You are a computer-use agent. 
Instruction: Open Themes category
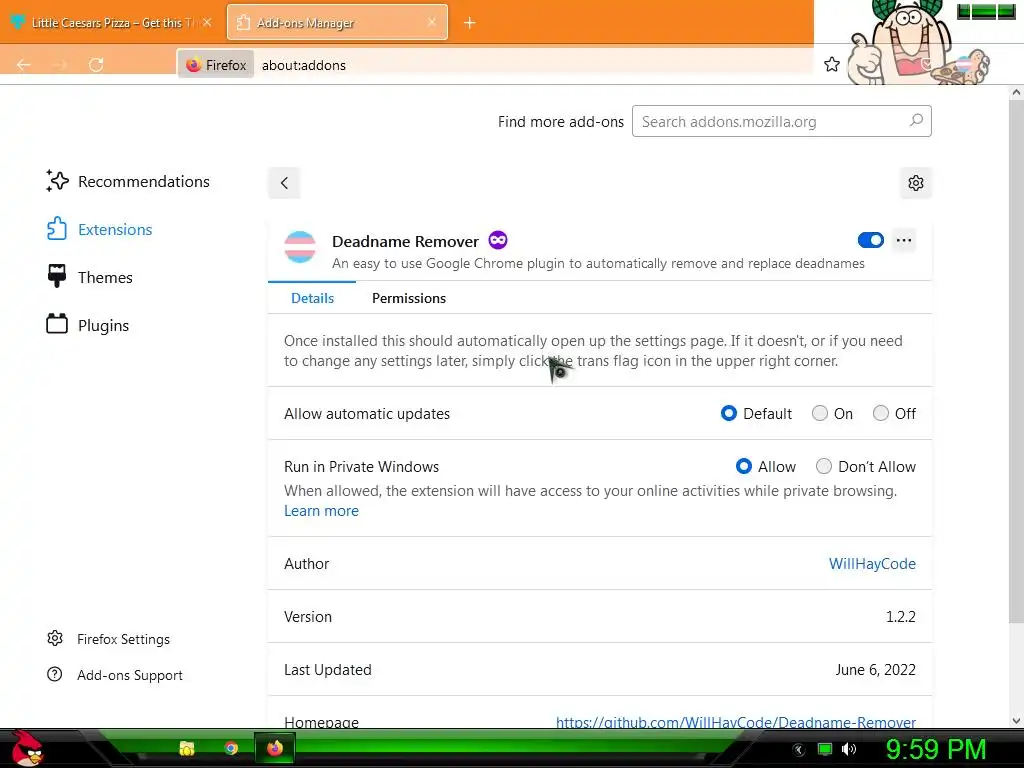[x=89, y=277]
